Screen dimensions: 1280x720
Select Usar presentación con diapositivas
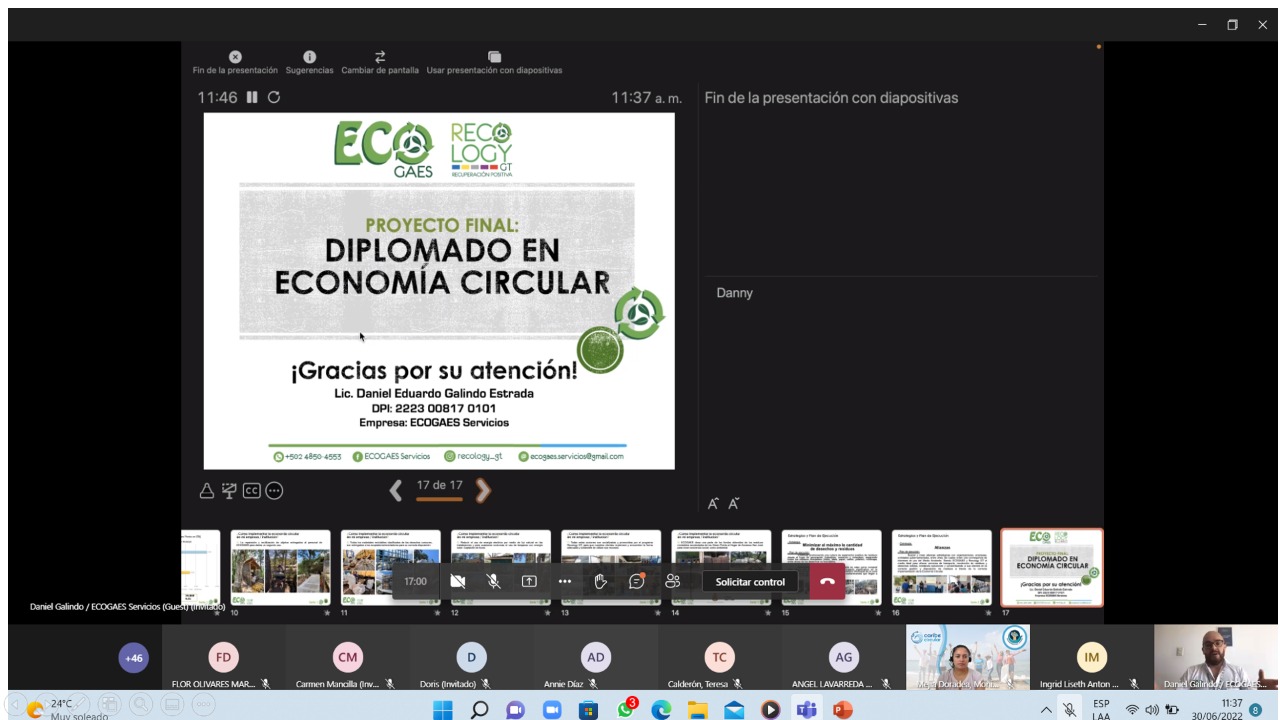point(494,57)
